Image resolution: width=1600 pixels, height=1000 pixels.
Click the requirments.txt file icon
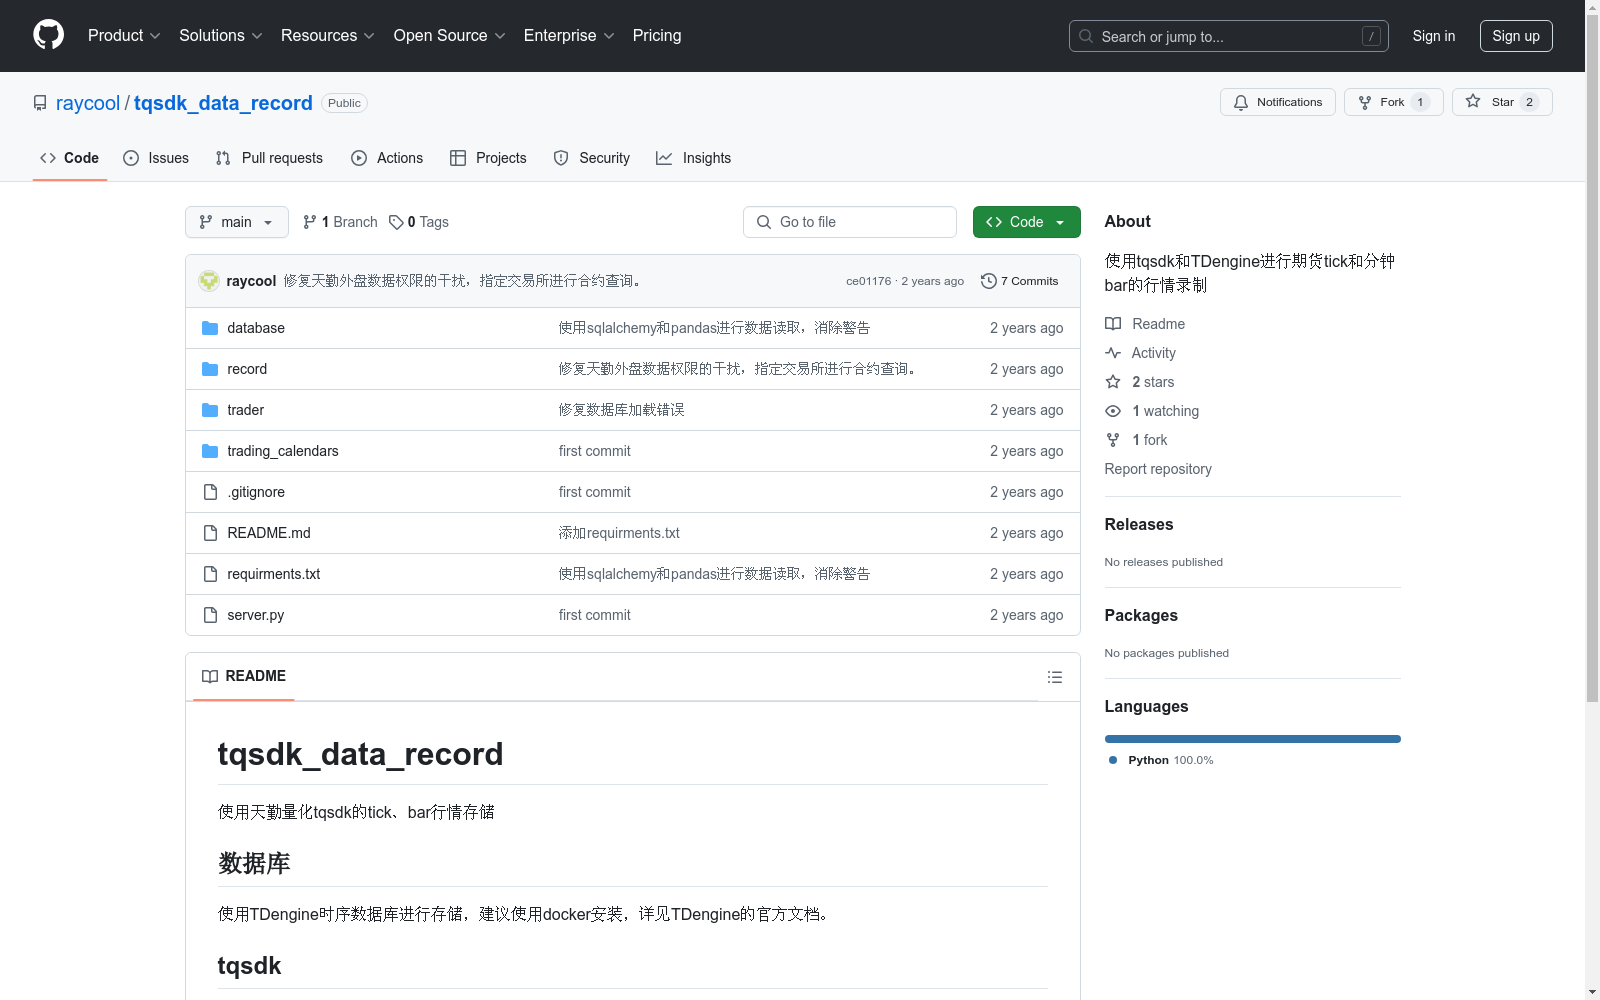tap(210, 574)
